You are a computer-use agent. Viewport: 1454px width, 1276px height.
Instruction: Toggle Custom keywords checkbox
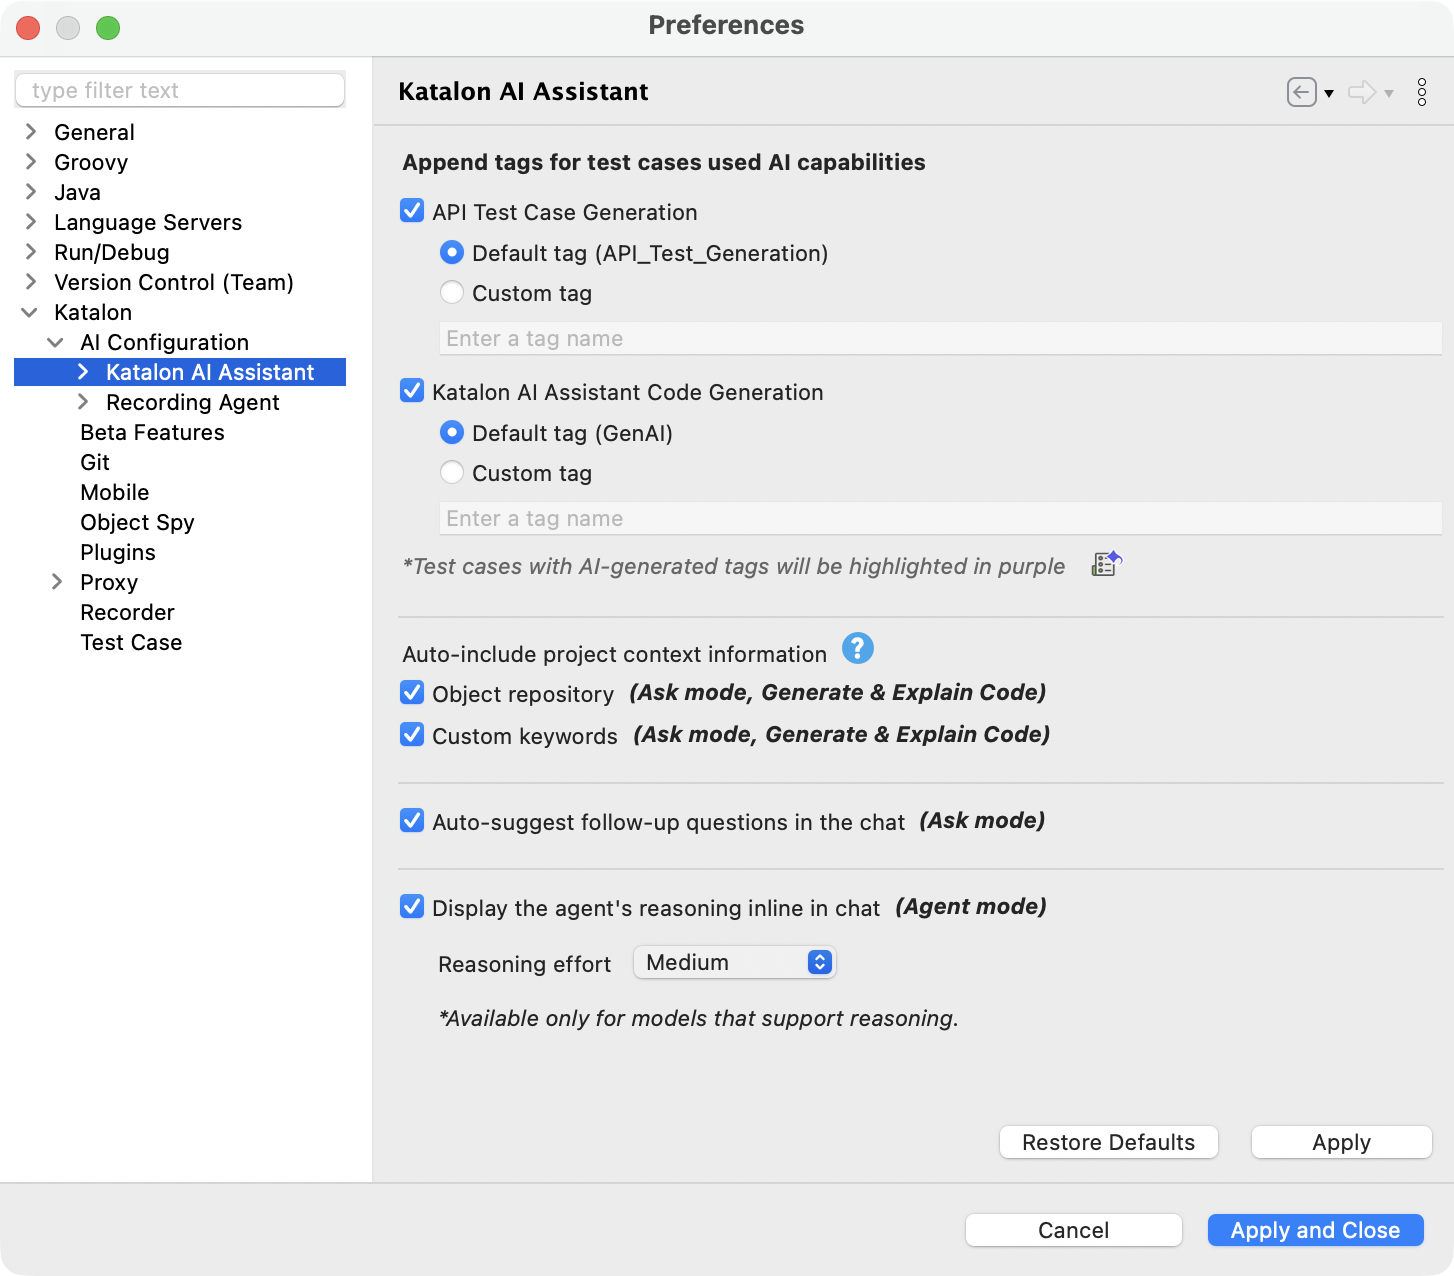(x=412, y=735)
